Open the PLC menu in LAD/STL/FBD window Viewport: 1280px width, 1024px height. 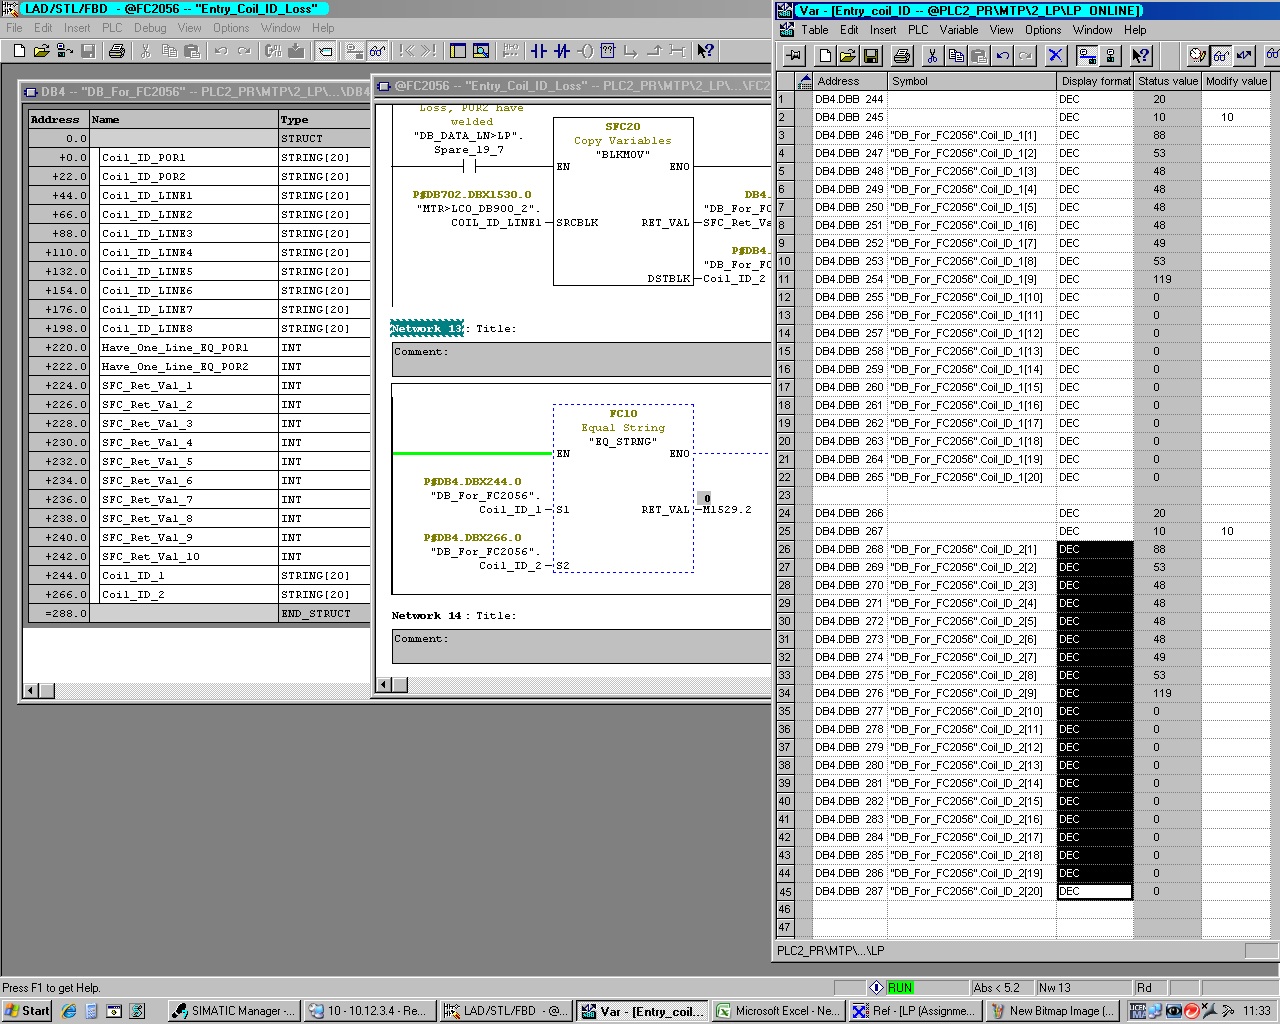click(112, 28)
